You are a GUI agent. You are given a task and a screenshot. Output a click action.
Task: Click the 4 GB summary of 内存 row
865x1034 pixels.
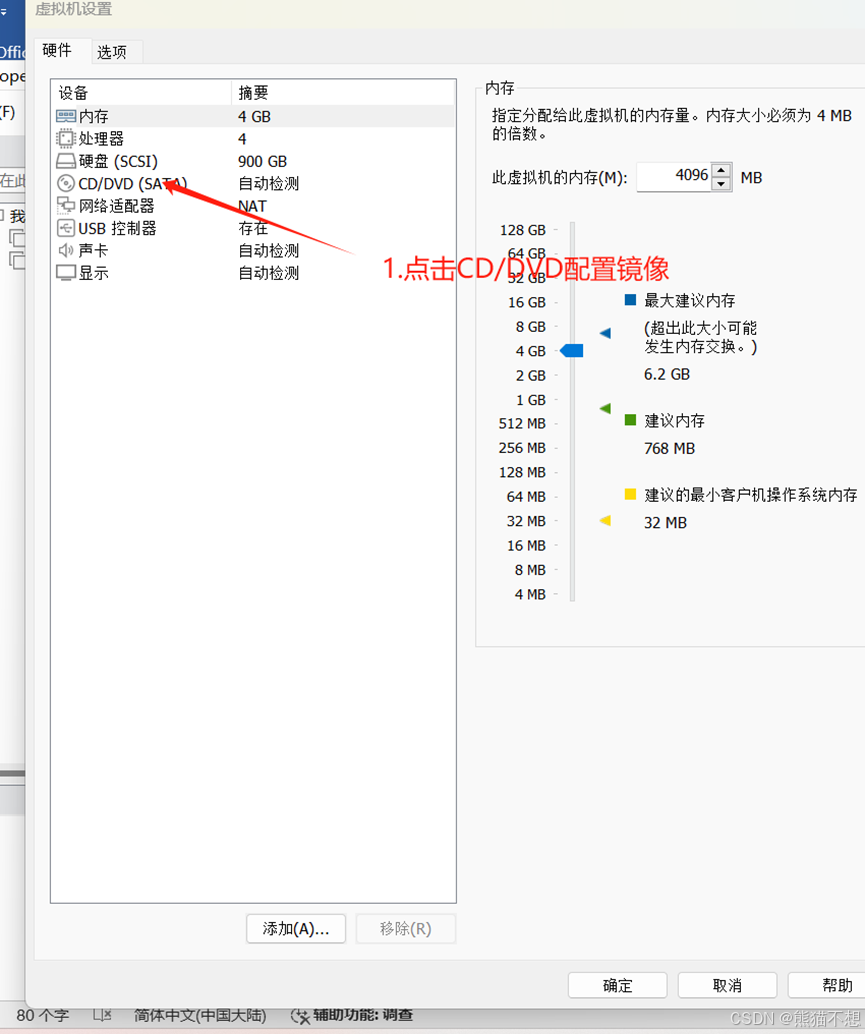(254, 117)
